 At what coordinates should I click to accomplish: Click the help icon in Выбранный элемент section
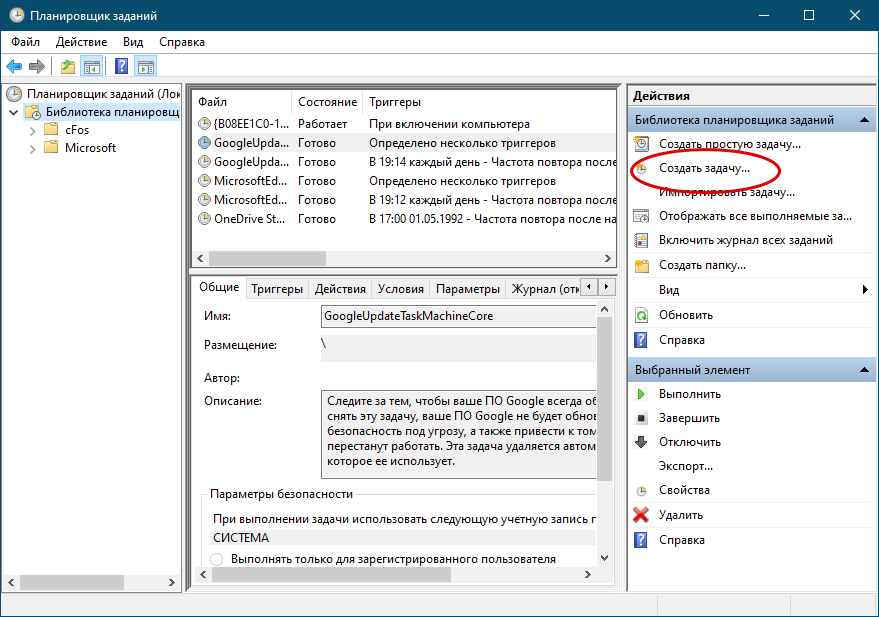[641, 540]
